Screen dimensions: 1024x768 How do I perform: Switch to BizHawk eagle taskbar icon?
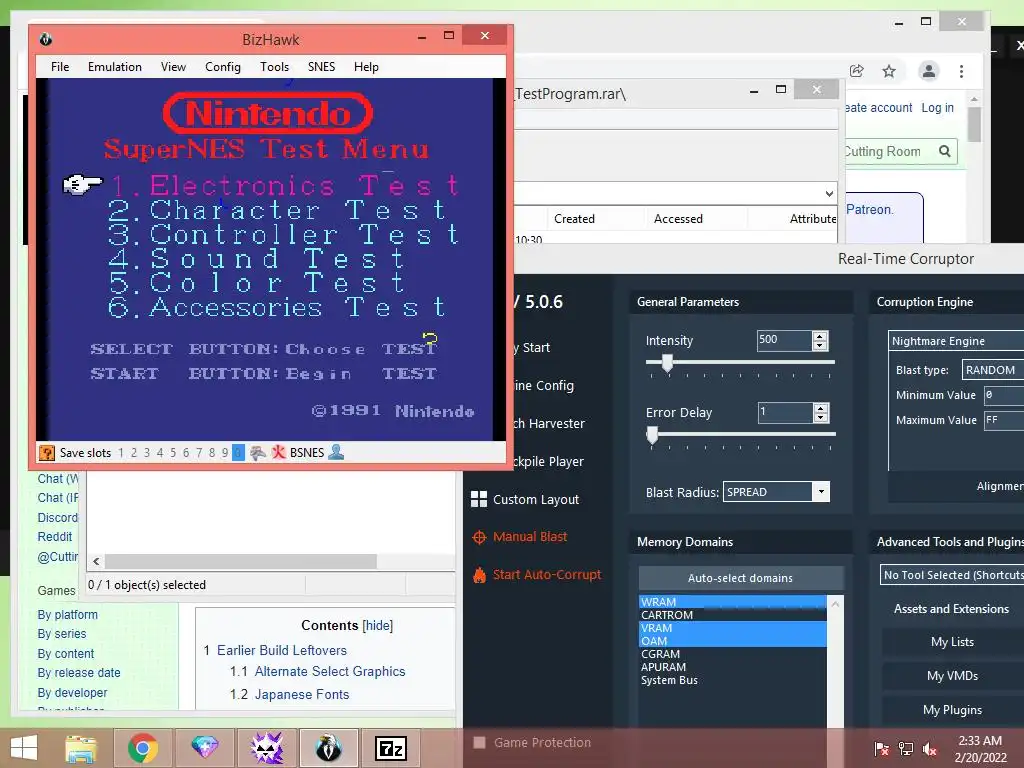click(x=328, y=748)
